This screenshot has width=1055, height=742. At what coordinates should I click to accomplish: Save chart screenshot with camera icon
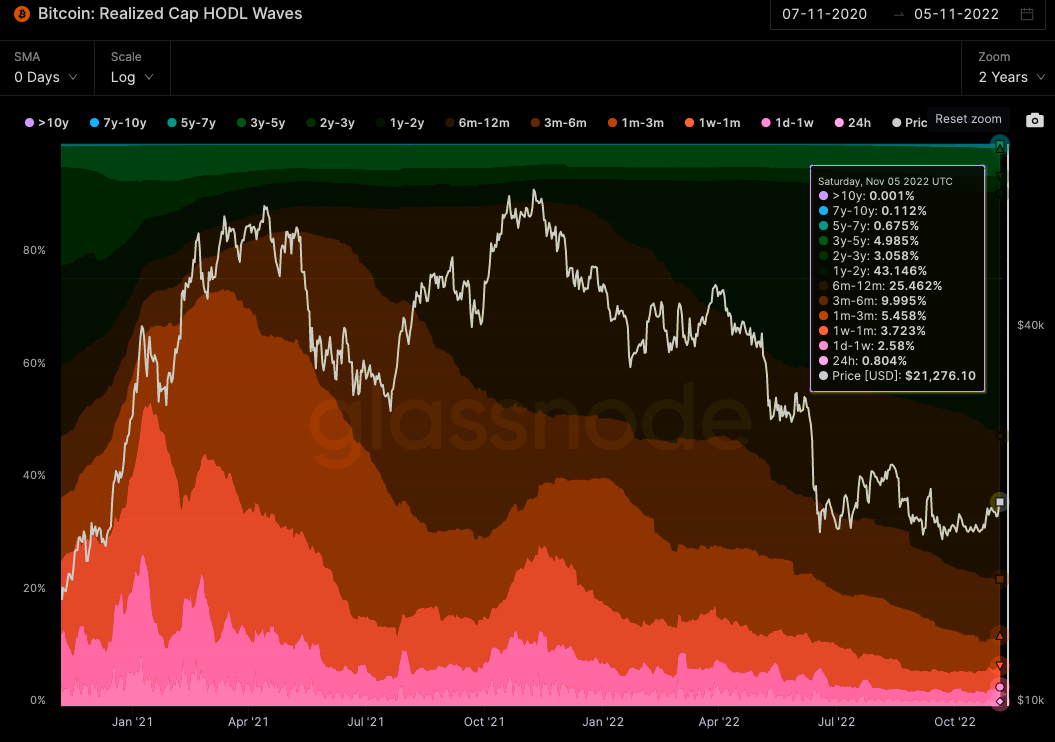[1035, 120]
